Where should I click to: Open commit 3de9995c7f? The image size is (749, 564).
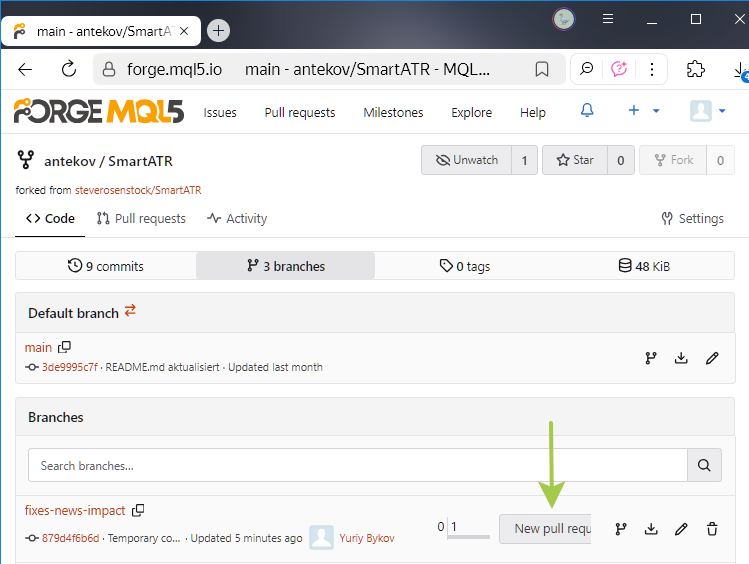pyautogui.click(x=70, y=367)
